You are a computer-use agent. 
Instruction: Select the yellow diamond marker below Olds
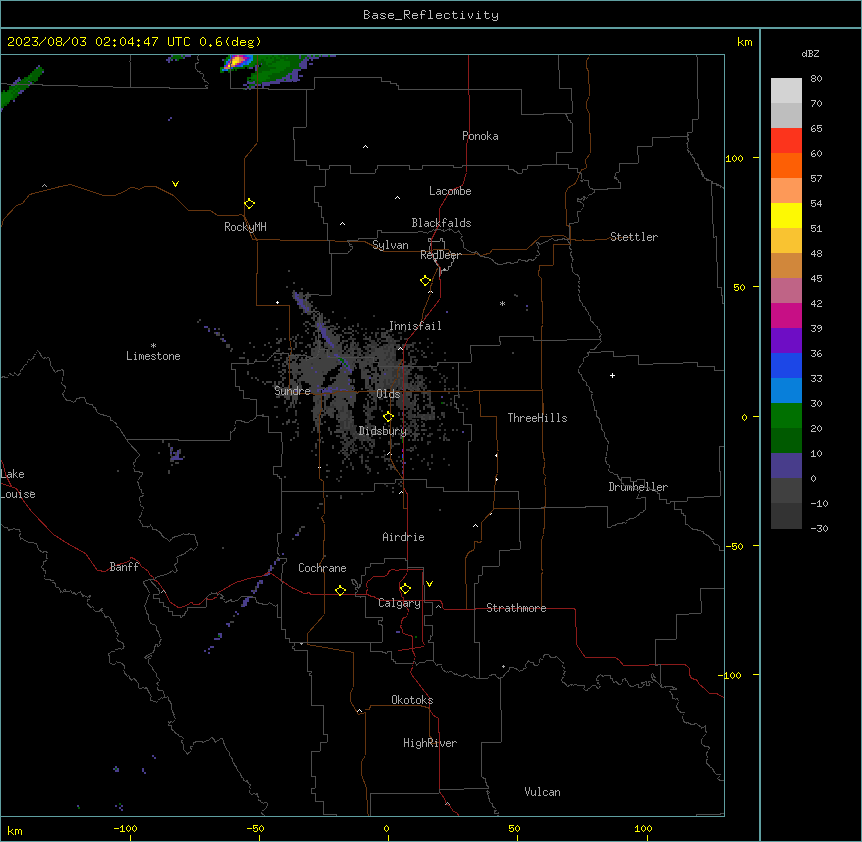pos(388,417)
